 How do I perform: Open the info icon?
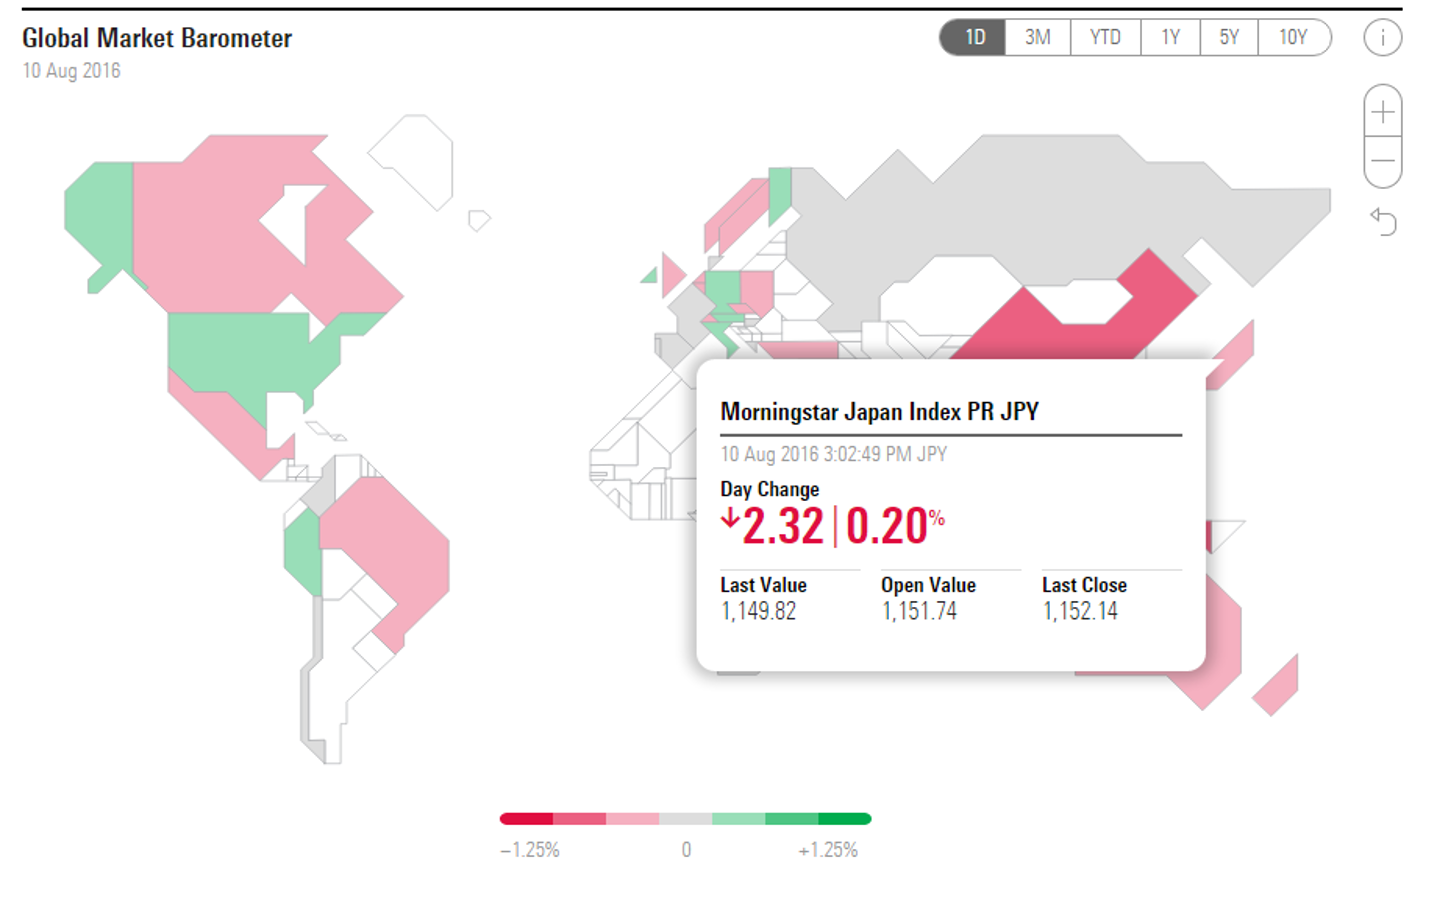(x=1382, y=38)
